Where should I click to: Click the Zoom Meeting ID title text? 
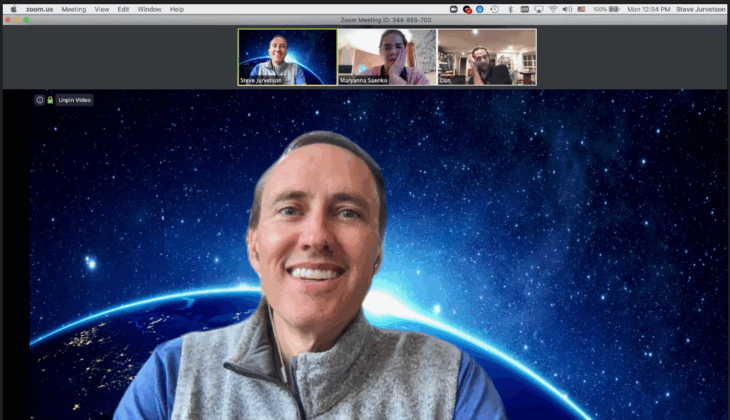coord(385,20)
